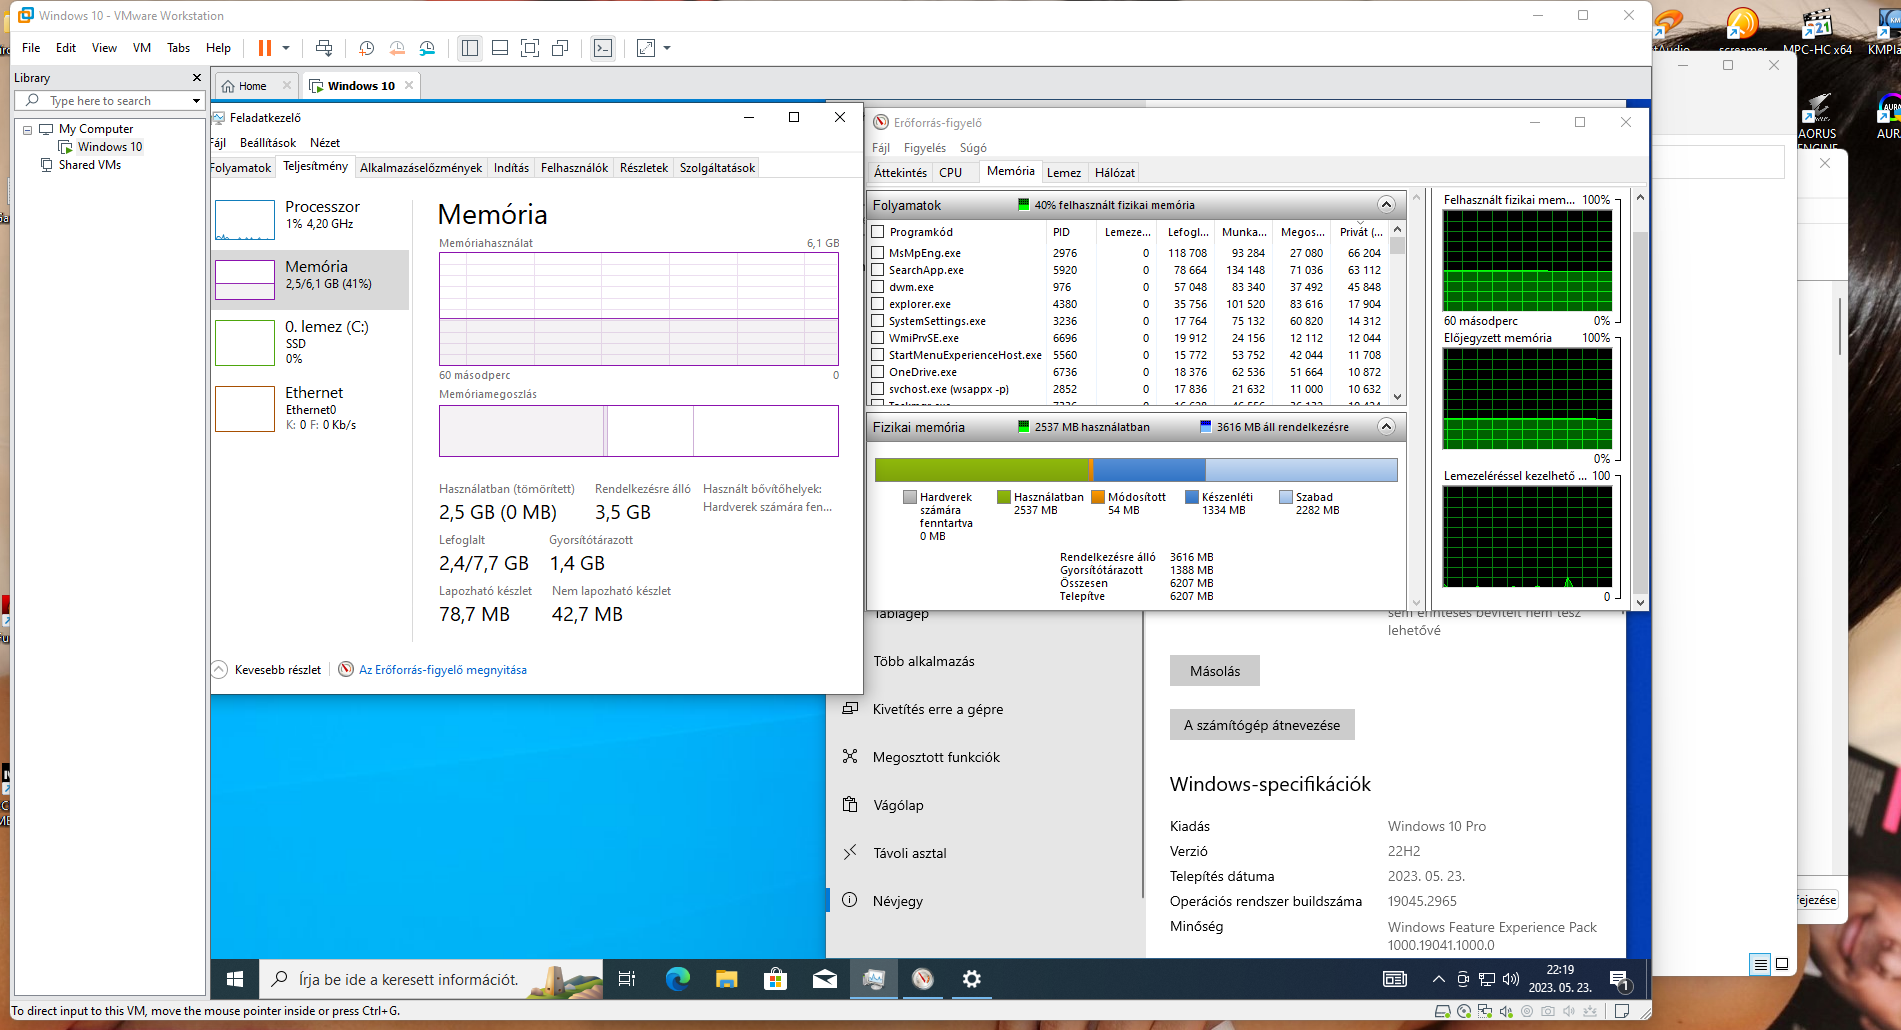Open Microsoft Edge from the guest taskbar
The width and height of the screenshot is (1901, 1030).
pyautogui.click(x=678, y=979)
